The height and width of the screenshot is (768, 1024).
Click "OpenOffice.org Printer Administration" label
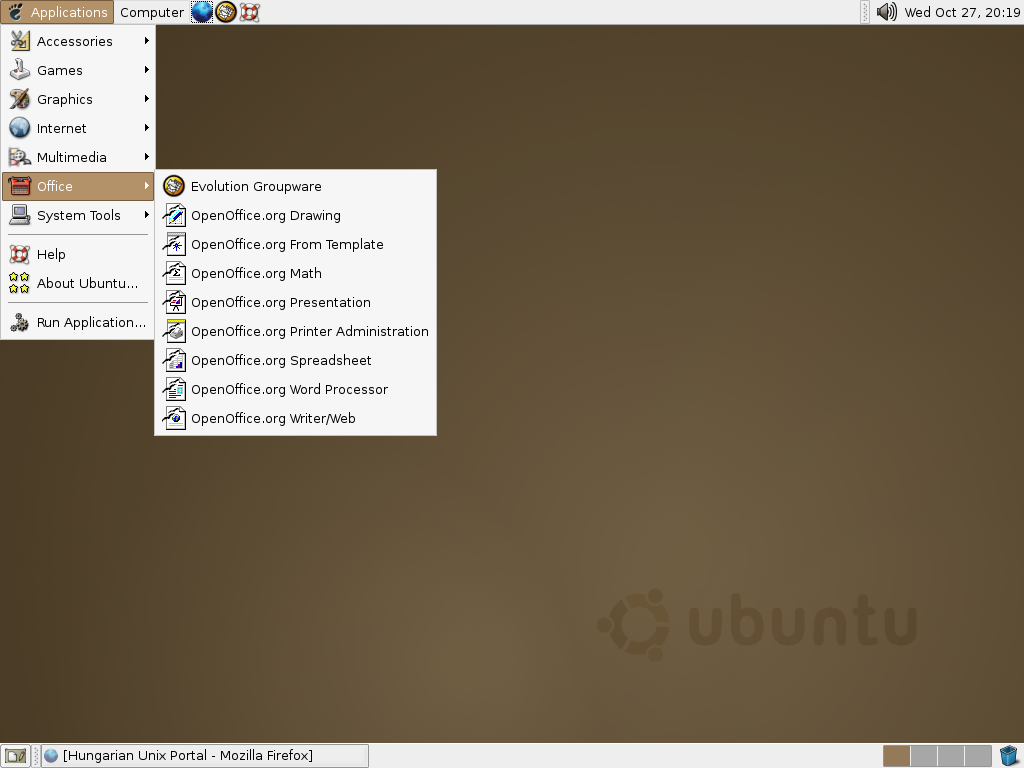pyautogui.click(x=310, y=331)
